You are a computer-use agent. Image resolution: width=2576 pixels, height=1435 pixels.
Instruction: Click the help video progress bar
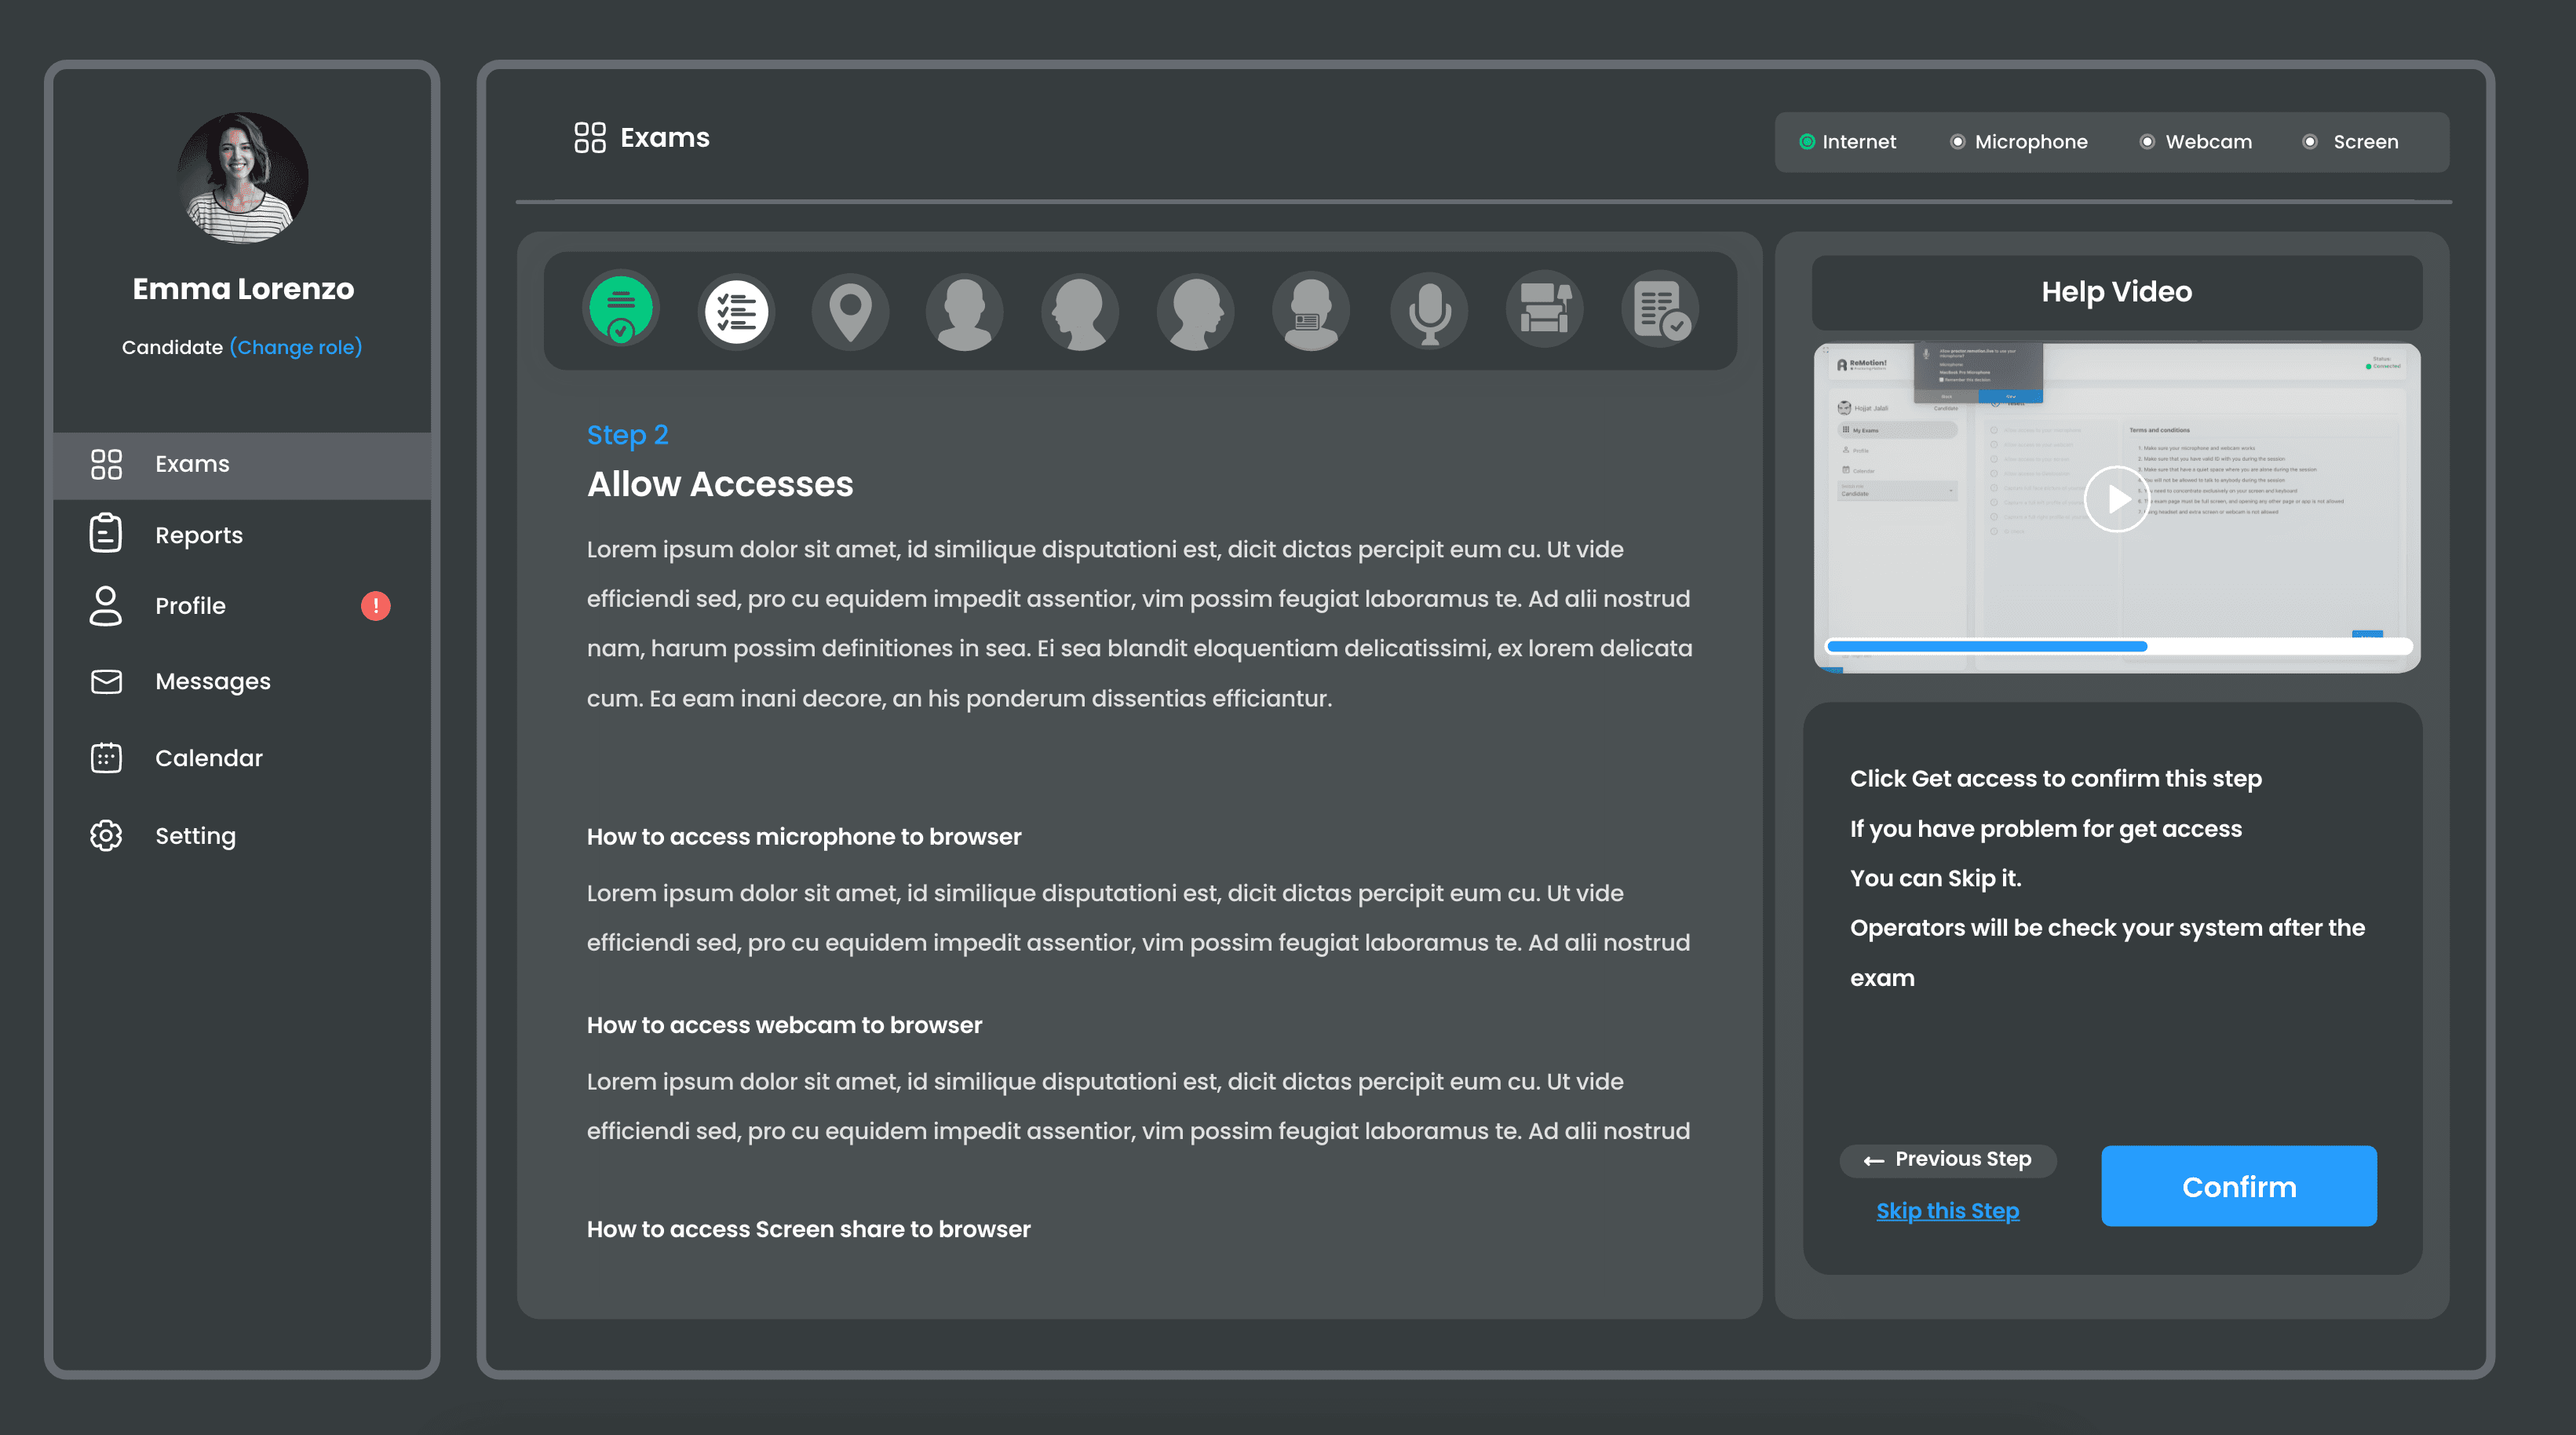pyautogui.click(x=2118, y=646)
